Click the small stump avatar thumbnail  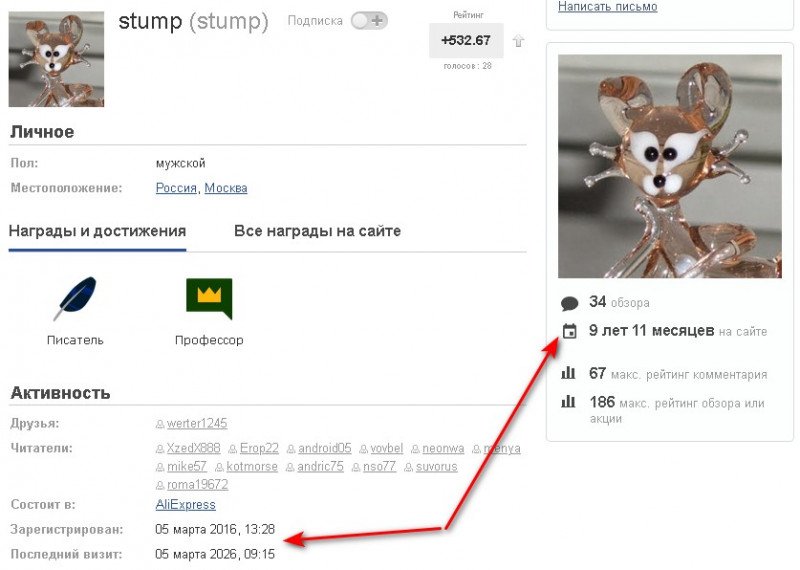[56, 59]
